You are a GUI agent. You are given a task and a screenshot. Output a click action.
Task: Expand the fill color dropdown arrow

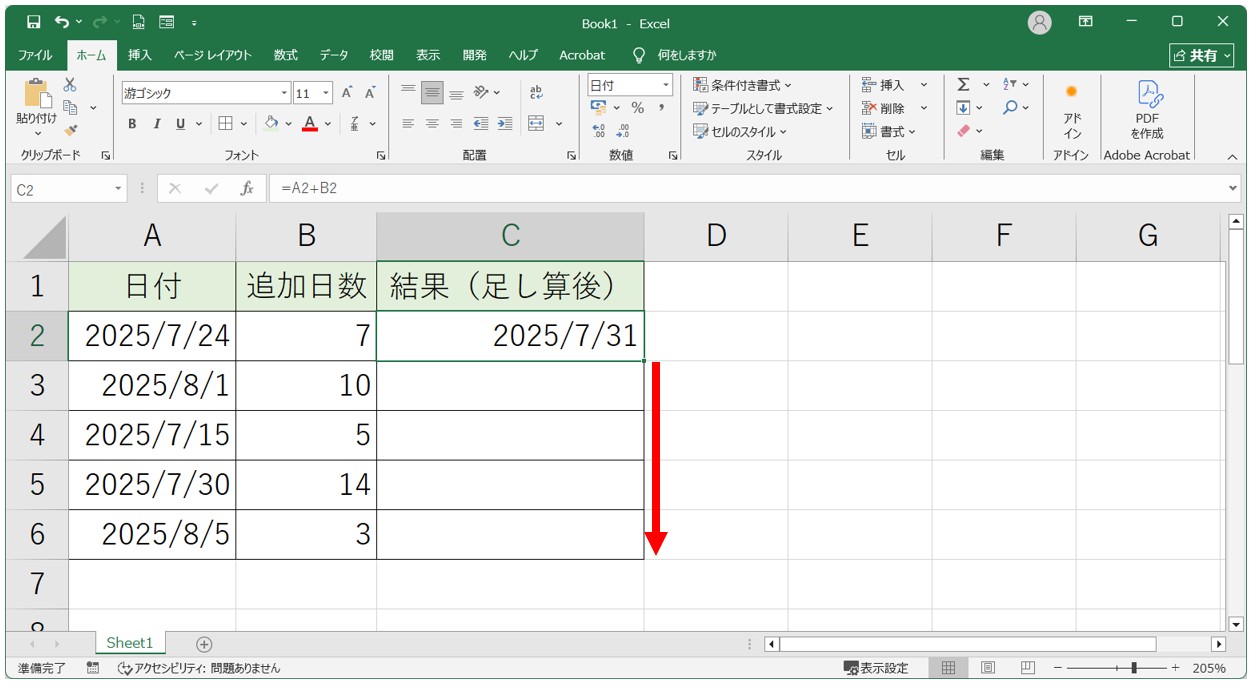point(288,124)
